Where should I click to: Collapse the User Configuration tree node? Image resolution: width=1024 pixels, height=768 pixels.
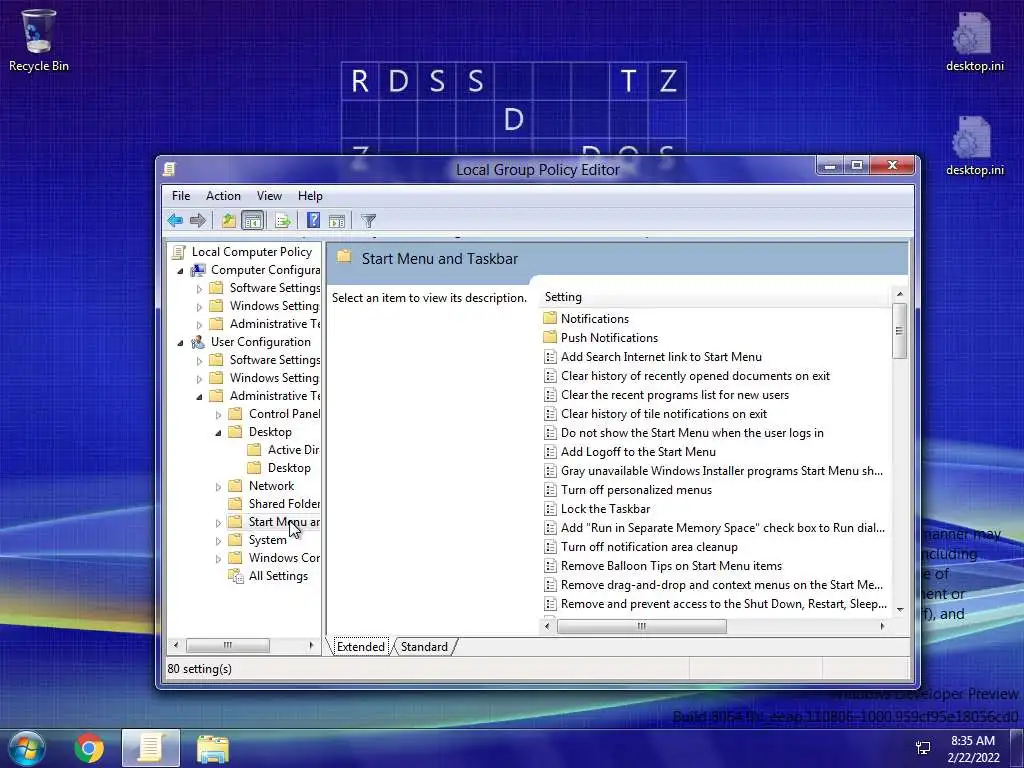tap(181, 342)
